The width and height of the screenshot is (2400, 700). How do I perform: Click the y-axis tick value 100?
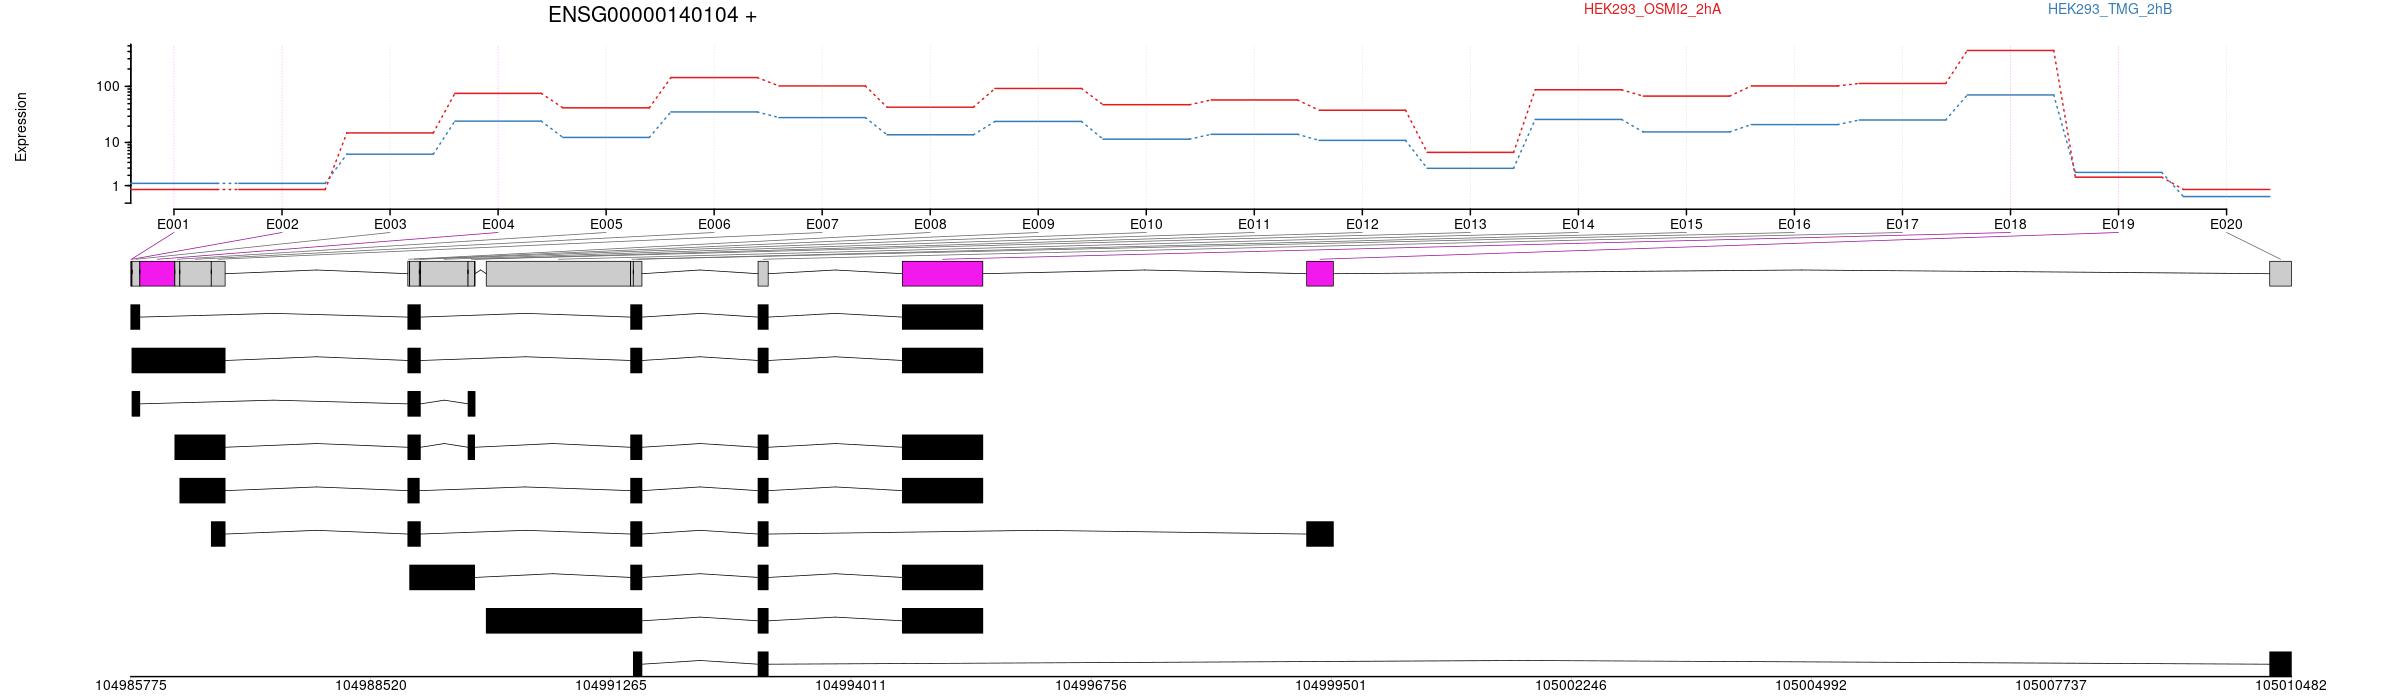[107, 87]
